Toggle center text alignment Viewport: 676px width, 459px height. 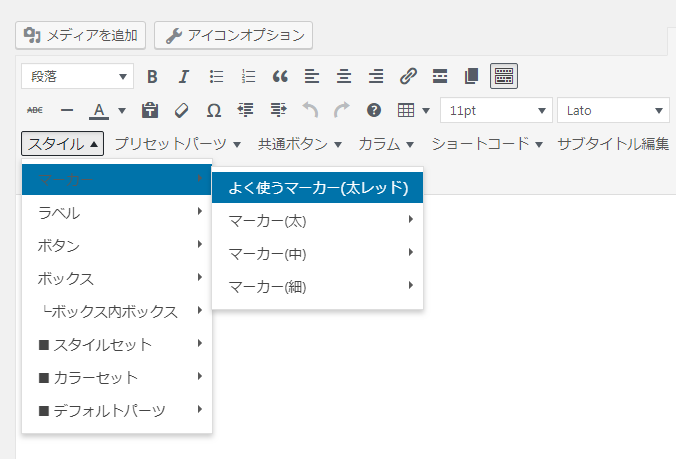tap(344, 76)
